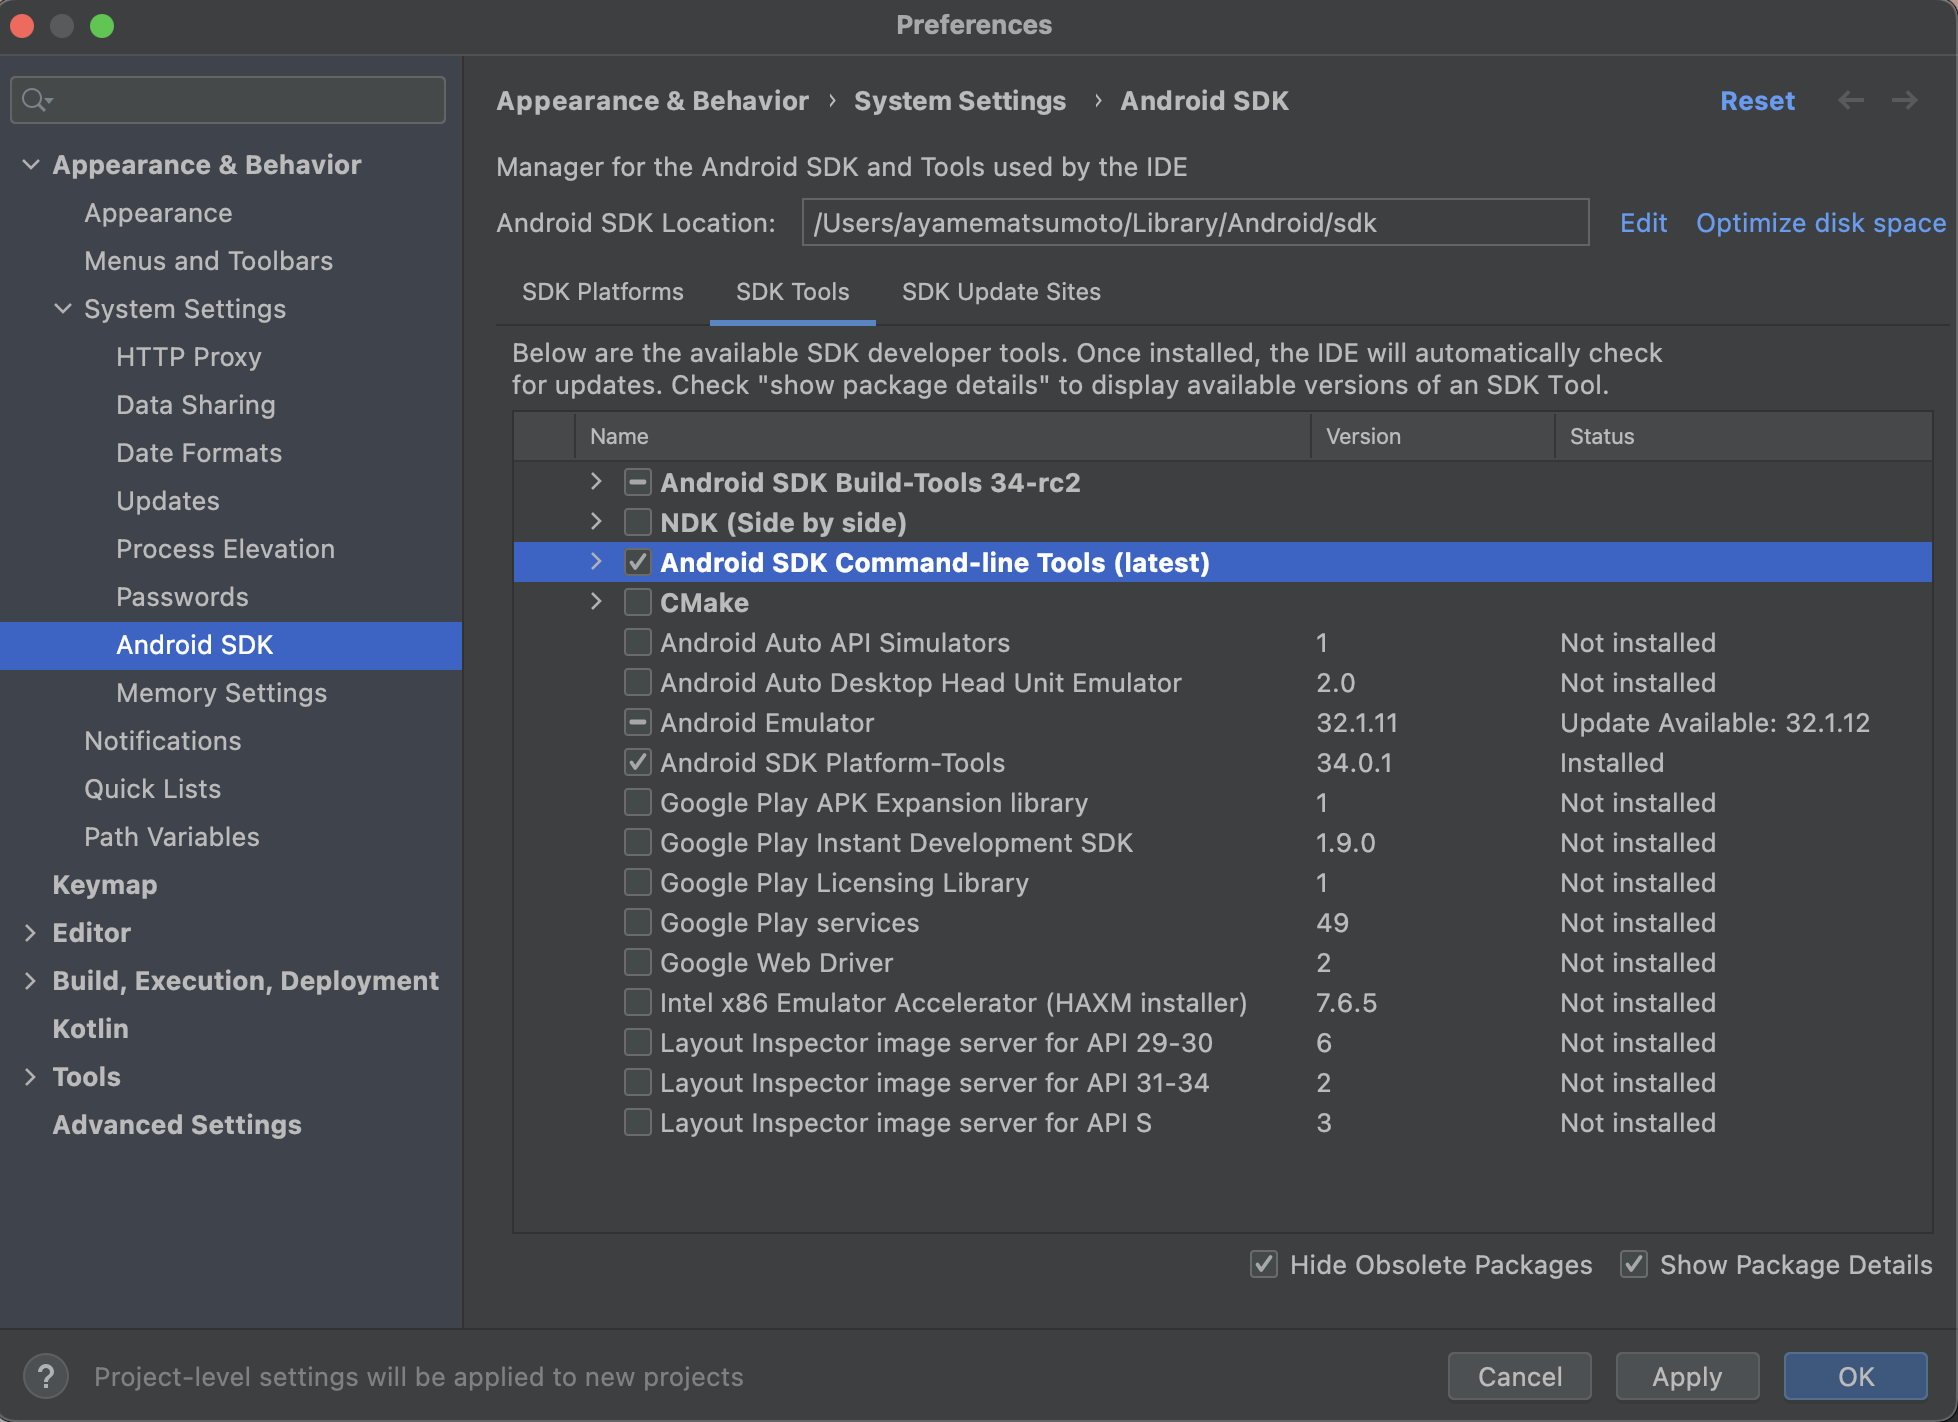Screen dimensions: 1958x1422
Task: Check Intel x86 Emulator Accelerator box
Action: point(638,1002)
